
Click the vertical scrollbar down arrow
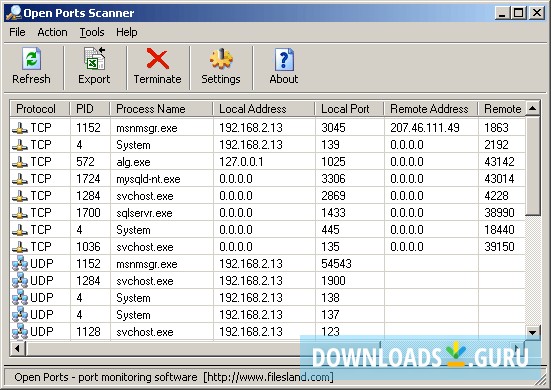click(x=533, y=332)
